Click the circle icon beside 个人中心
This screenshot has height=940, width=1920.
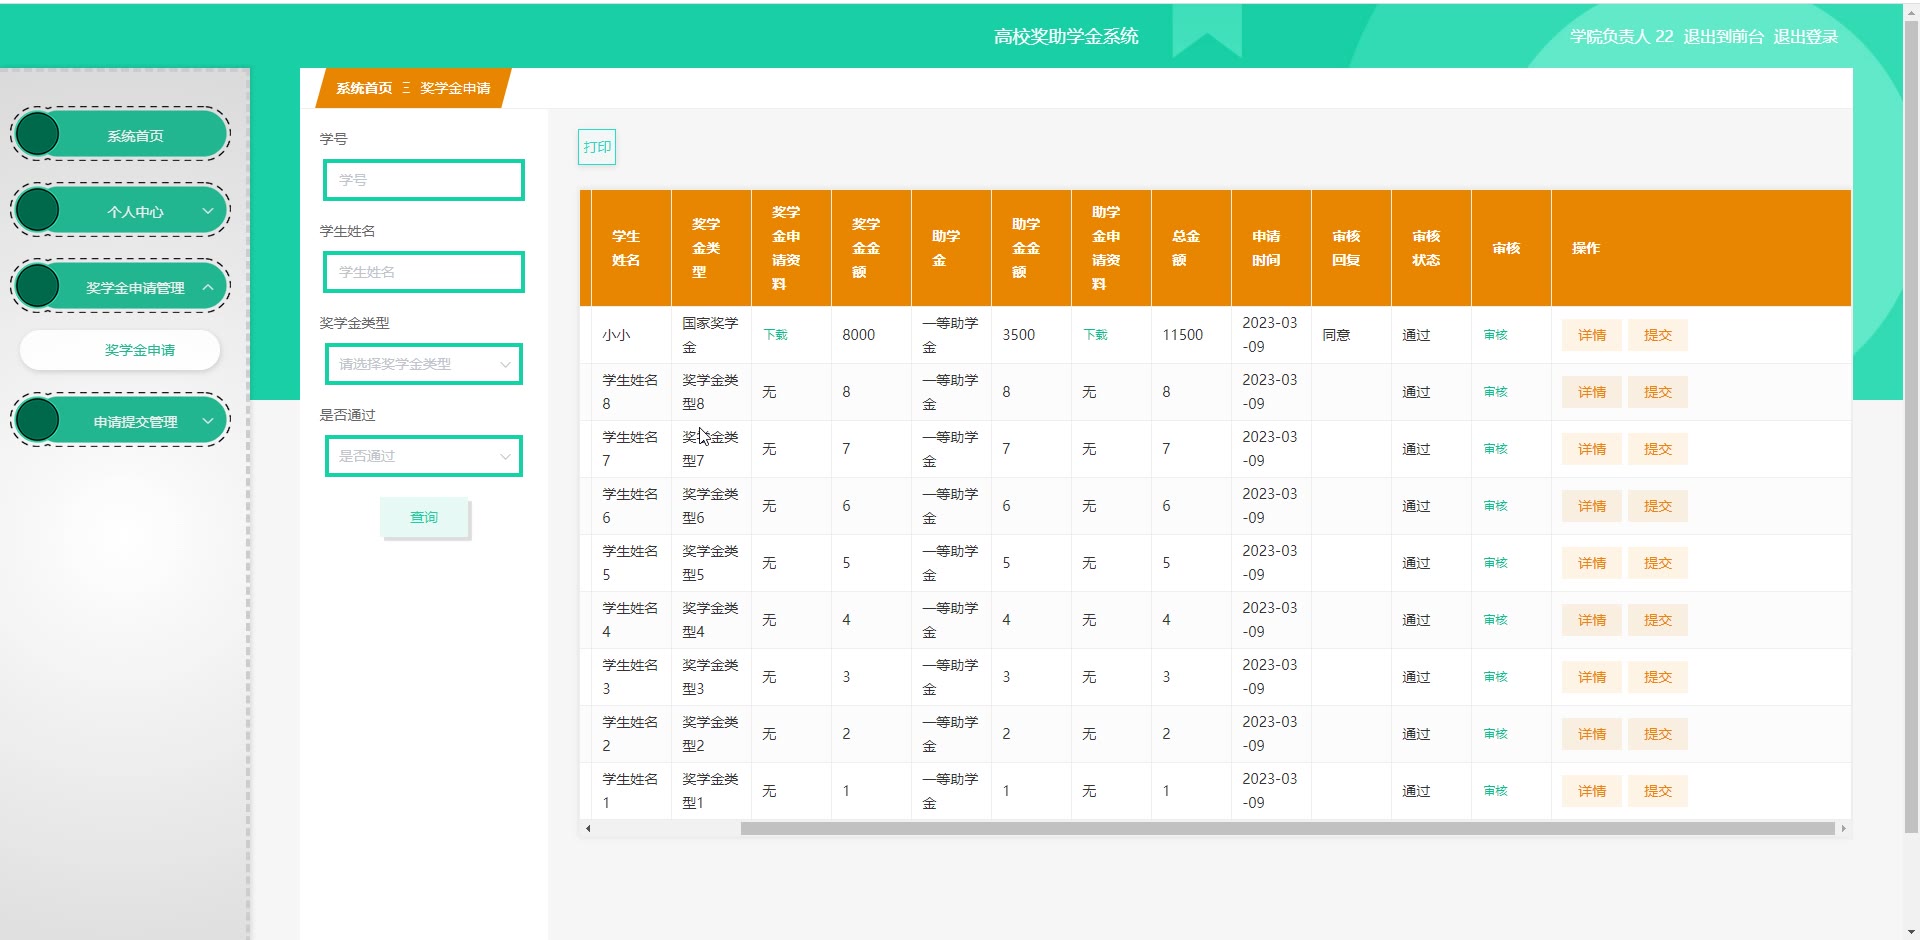click(x=38, y=210)
